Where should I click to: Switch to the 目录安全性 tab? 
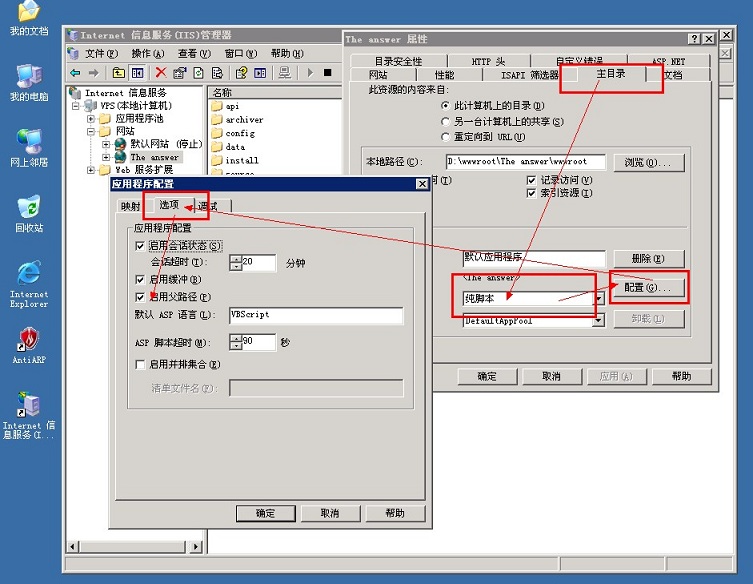click(x=399, y=61)
